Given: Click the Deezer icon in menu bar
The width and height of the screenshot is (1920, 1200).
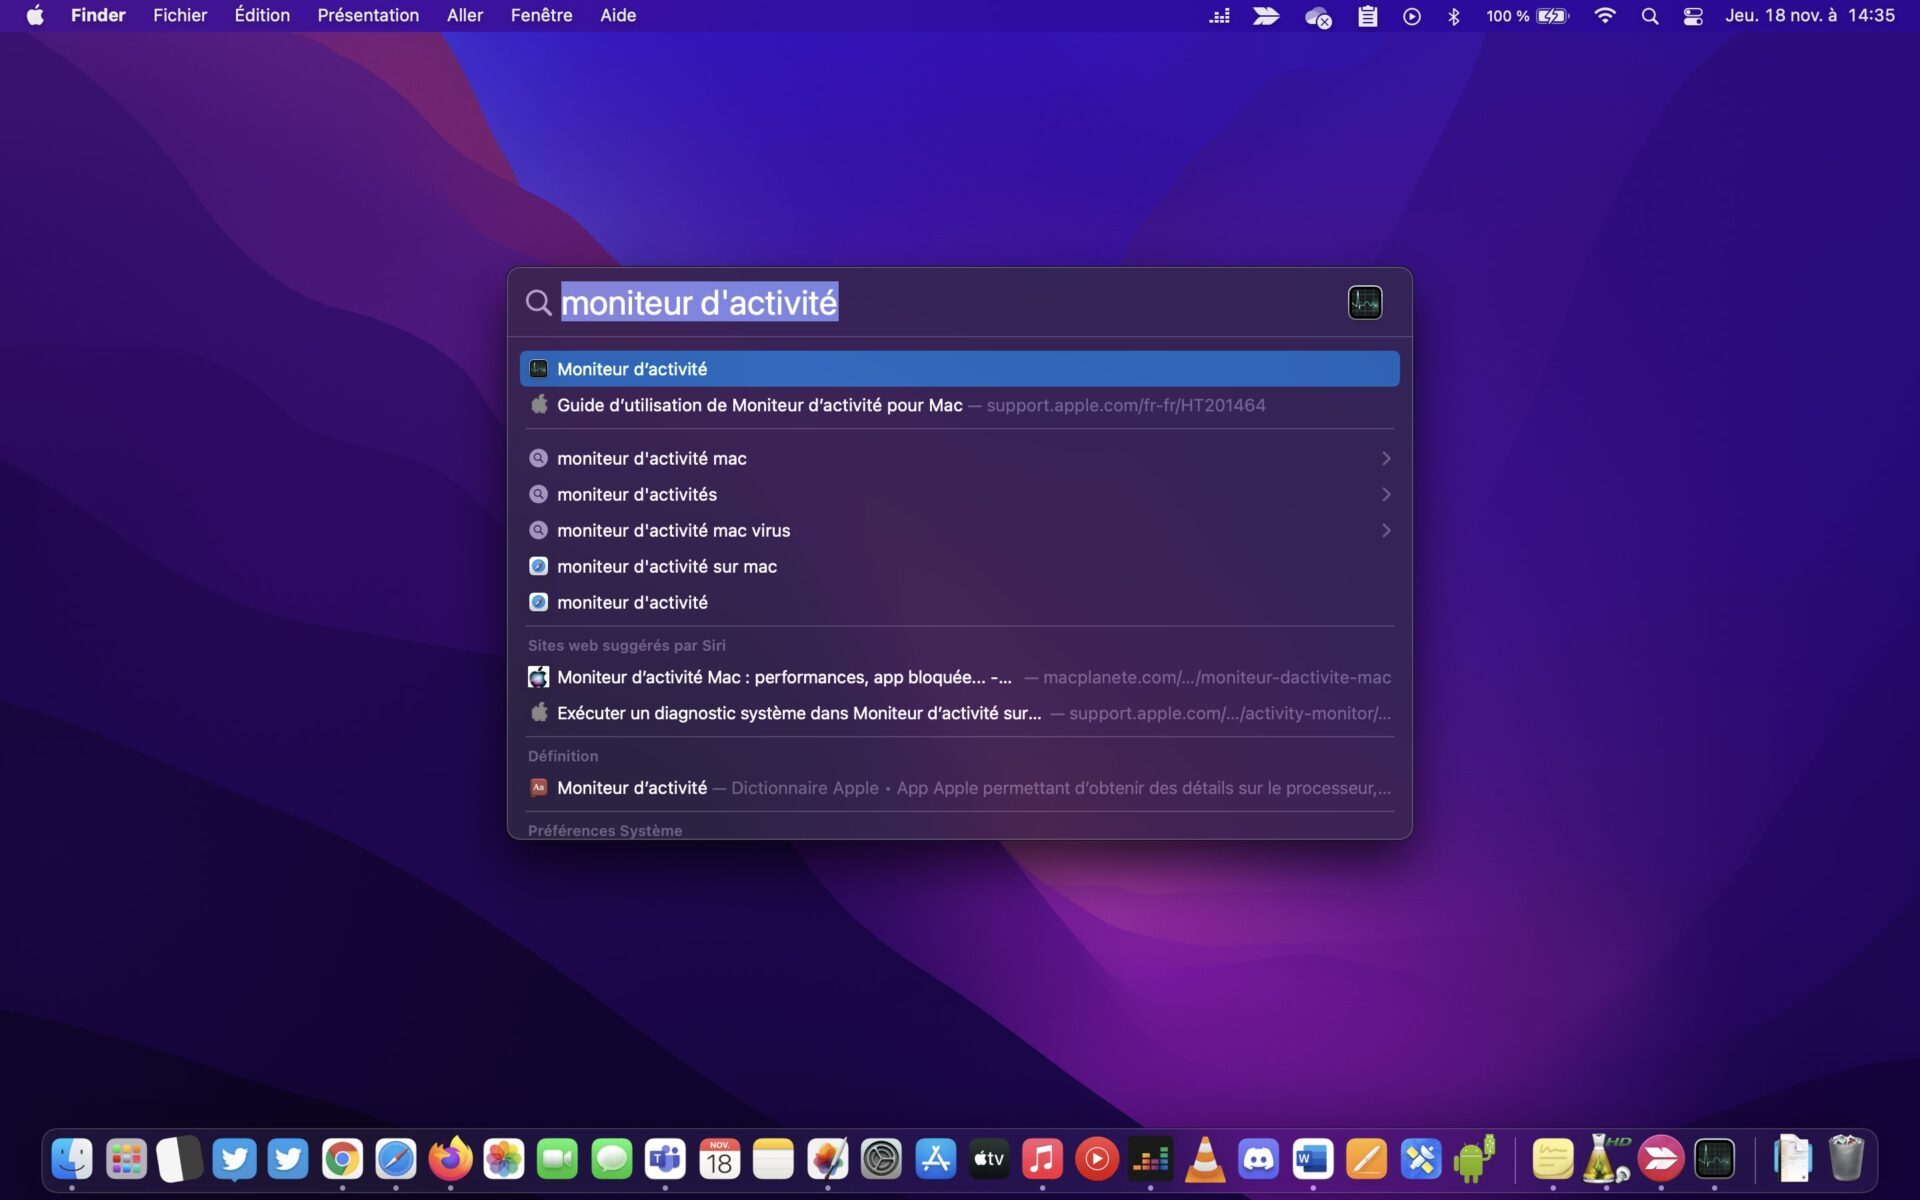Looking at the screenshot, I should 1219,16.
